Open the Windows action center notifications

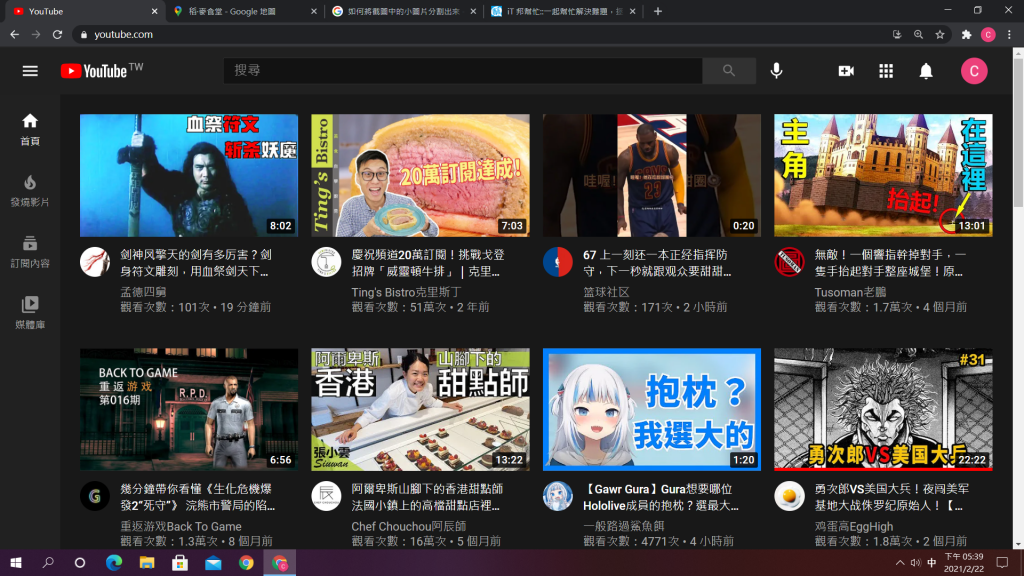pyautogui.click(x=1002, y=563)
